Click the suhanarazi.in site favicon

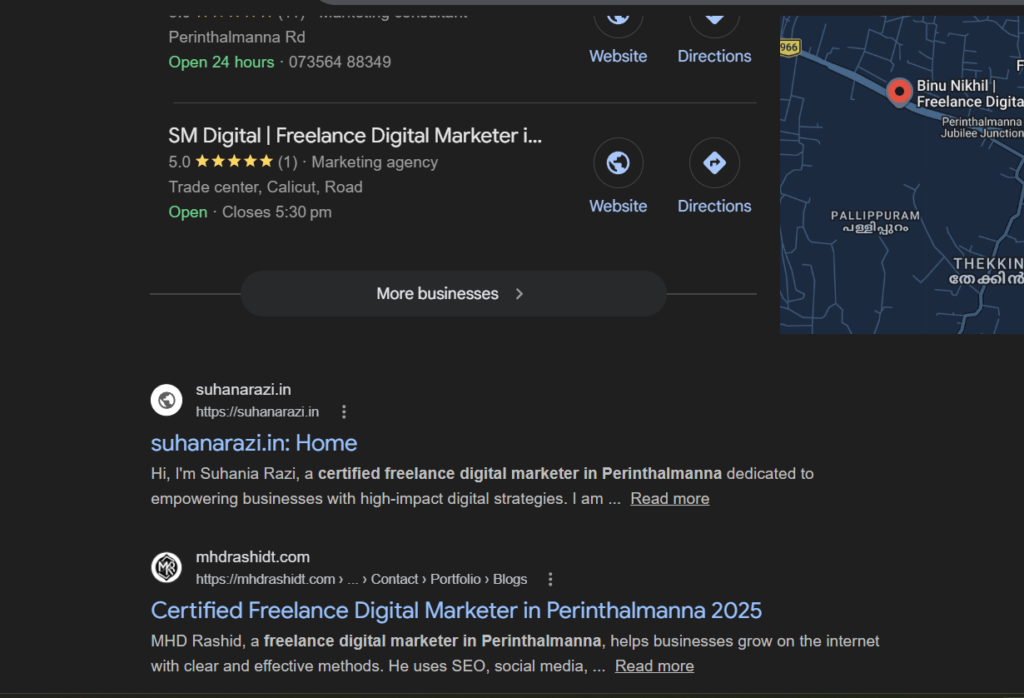point(166,400)
